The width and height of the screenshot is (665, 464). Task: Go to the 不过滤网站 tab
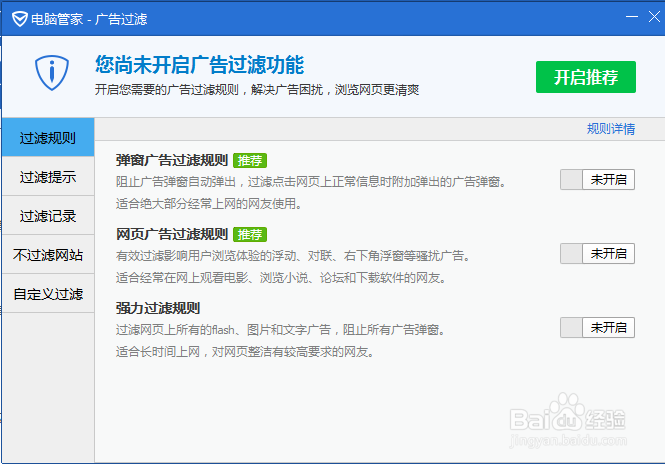[x=48, y=254]
